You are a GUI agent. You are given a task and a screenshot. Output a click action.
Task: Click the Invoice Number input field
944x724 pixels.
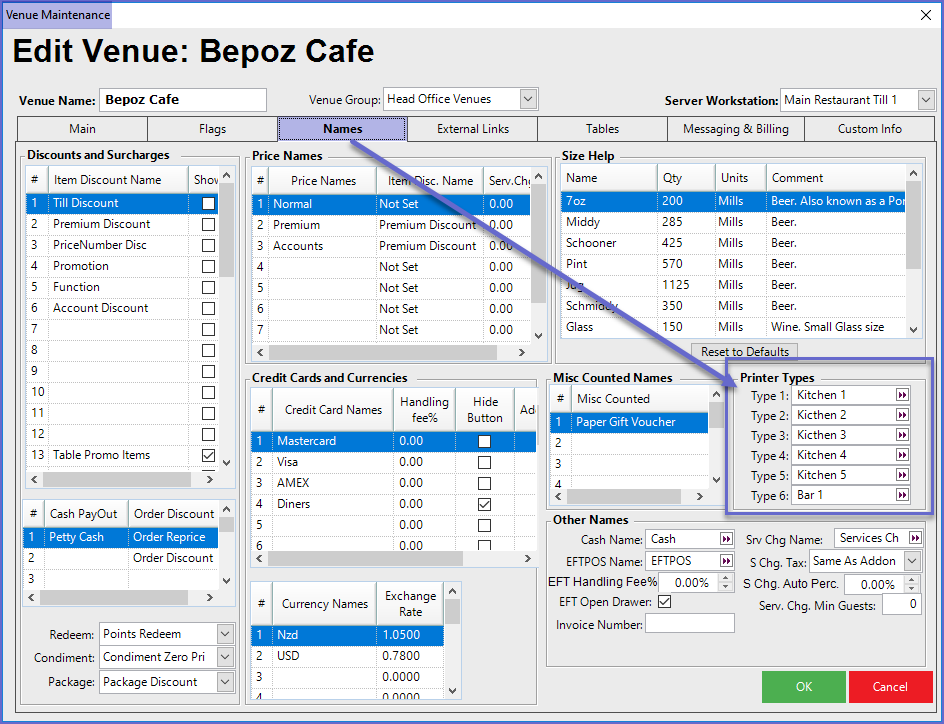pos(690,624)
